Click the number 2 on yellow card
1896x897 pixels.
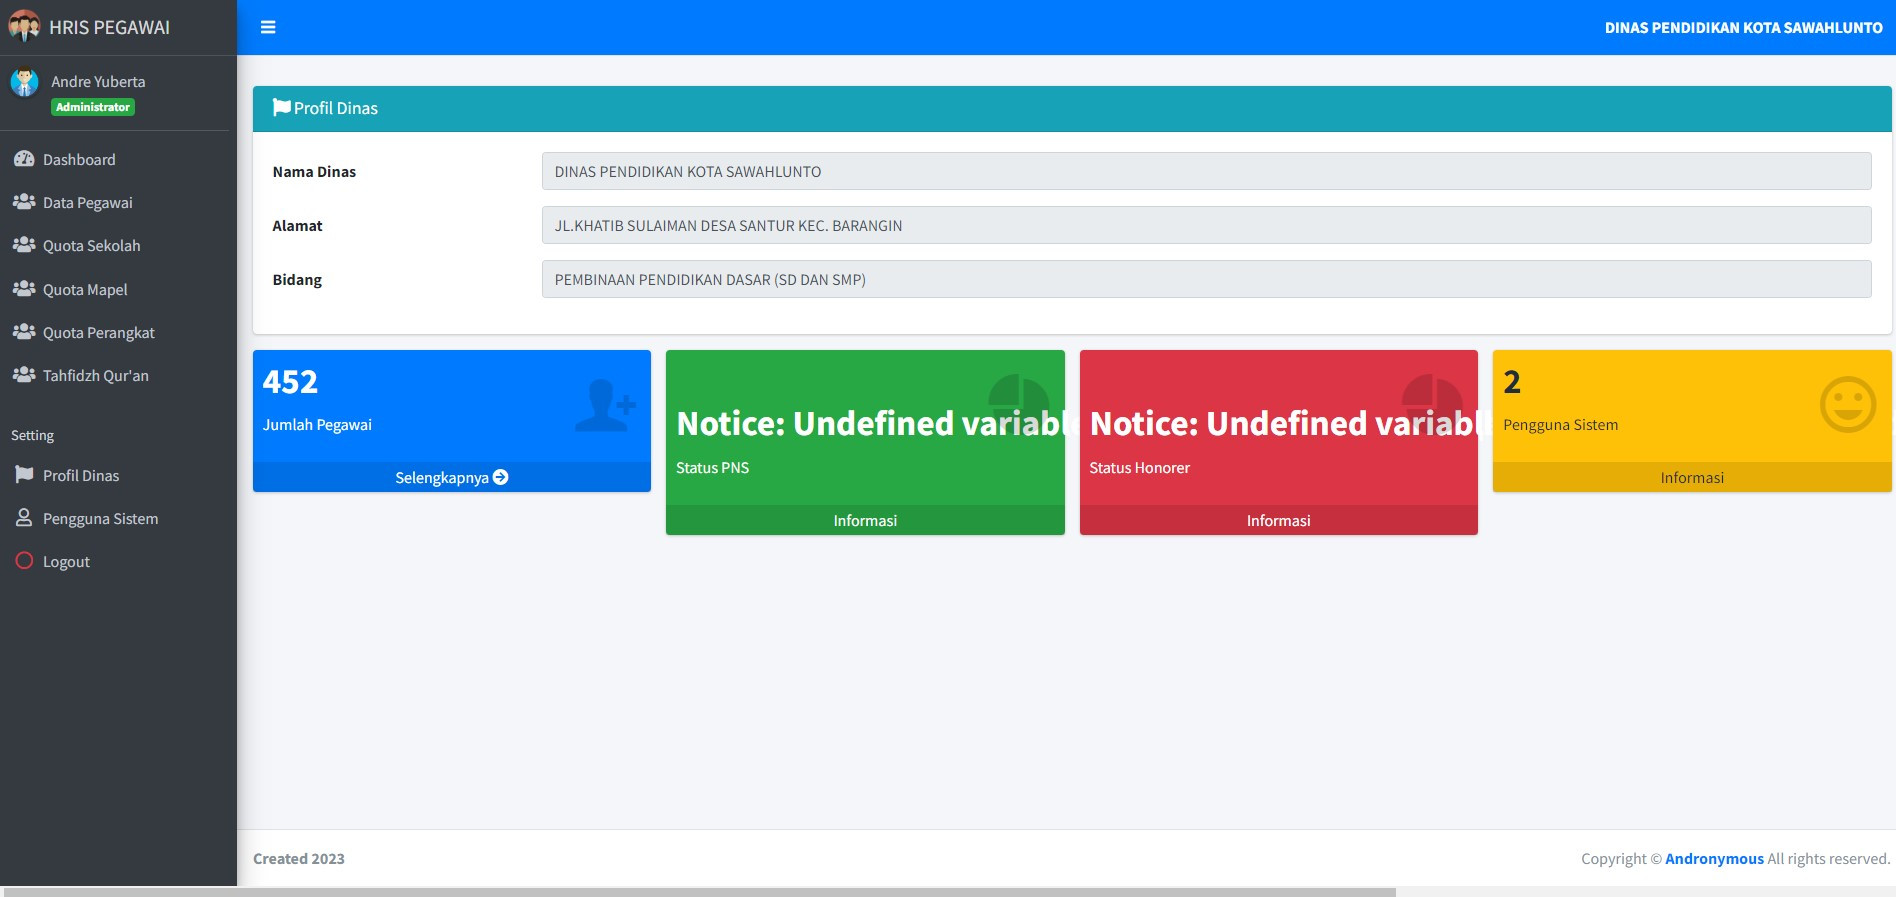coord(1512,381)
